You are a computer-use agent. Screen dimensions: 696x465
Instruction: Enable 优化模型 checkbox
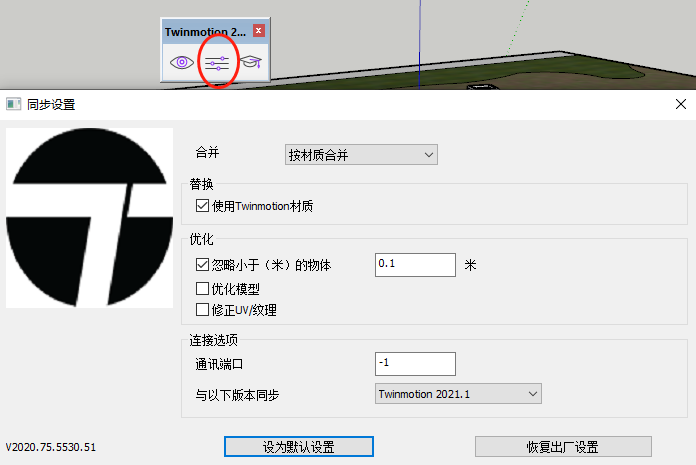click(x=202, y=288)
